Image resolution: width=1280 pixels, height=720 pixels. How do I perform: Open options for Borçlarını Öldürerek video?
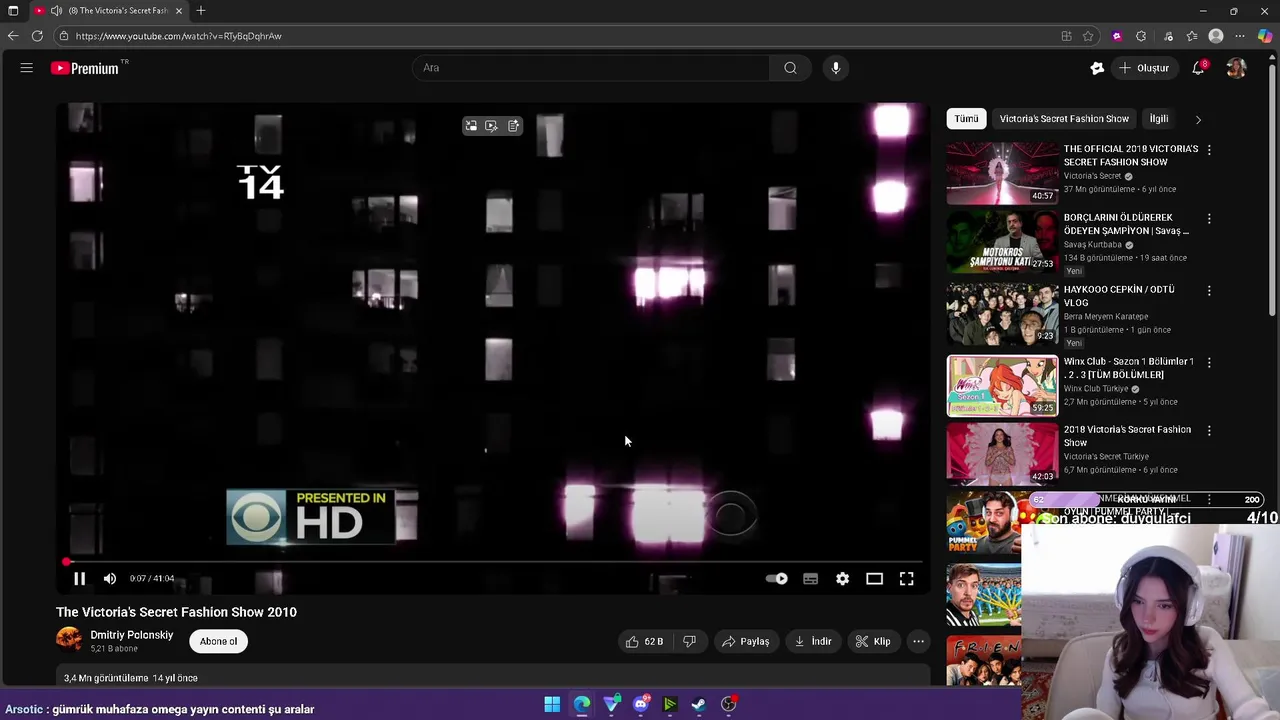point(1209,218)
